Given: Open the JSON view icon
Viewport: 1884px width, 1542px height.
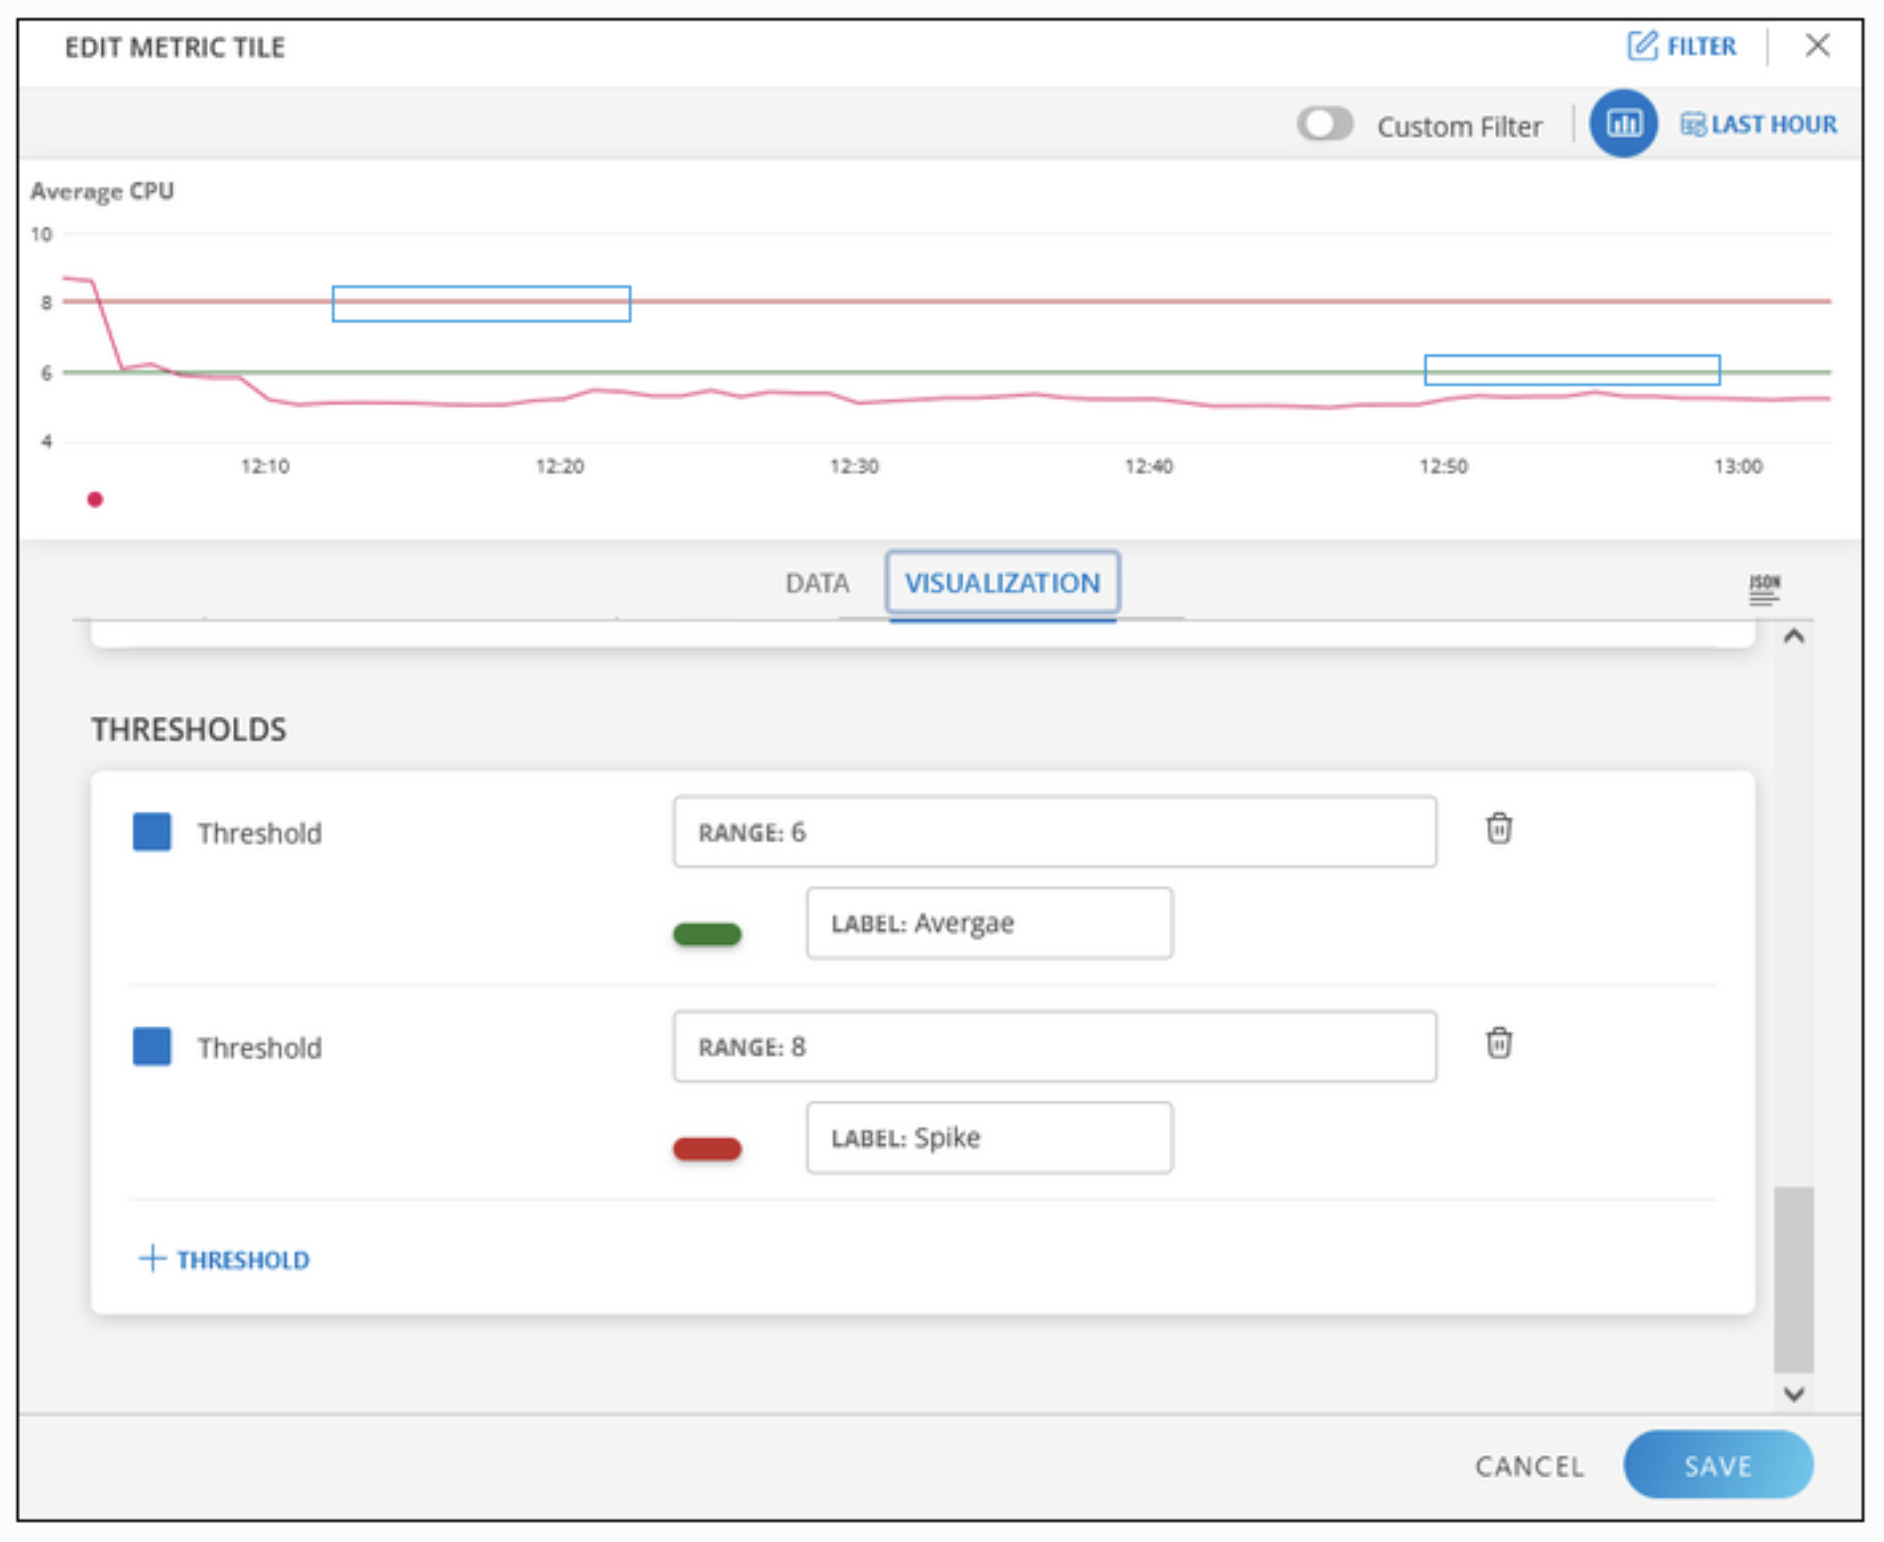Looking at the screenshot, I should coord(1764,589).
